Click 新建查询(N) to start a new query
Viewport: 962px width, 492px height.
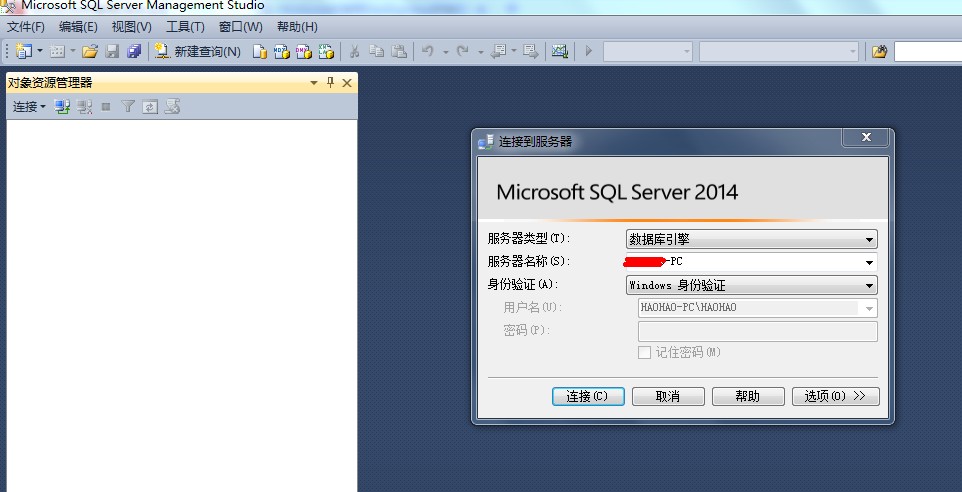pos(198,52)
